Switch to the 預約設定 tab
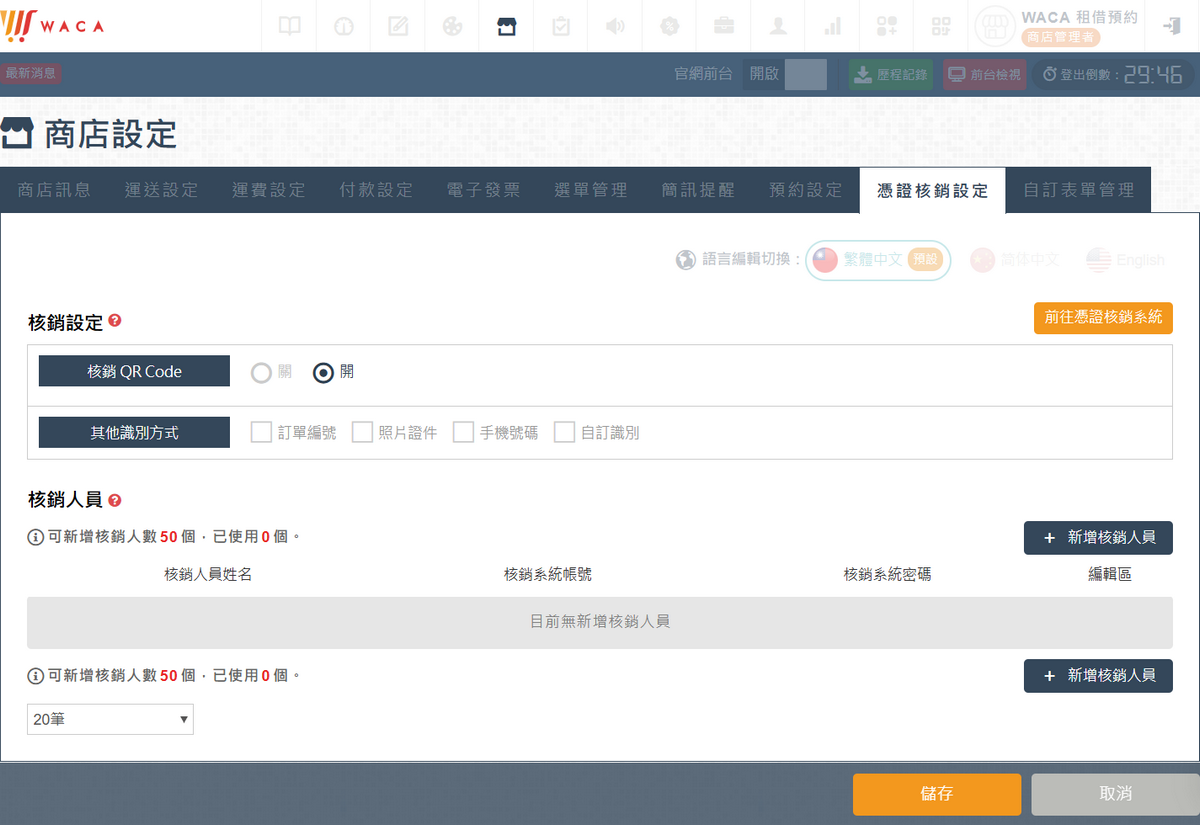 click(x=805, y=190)
